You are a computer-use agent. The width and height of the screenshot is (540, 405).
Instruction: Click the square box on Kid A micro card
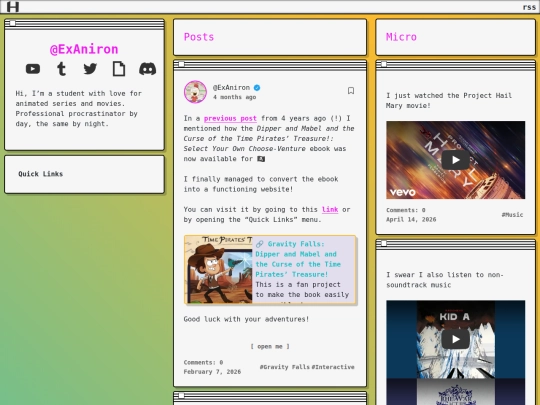pyautogui.click(x=384, y=244)
